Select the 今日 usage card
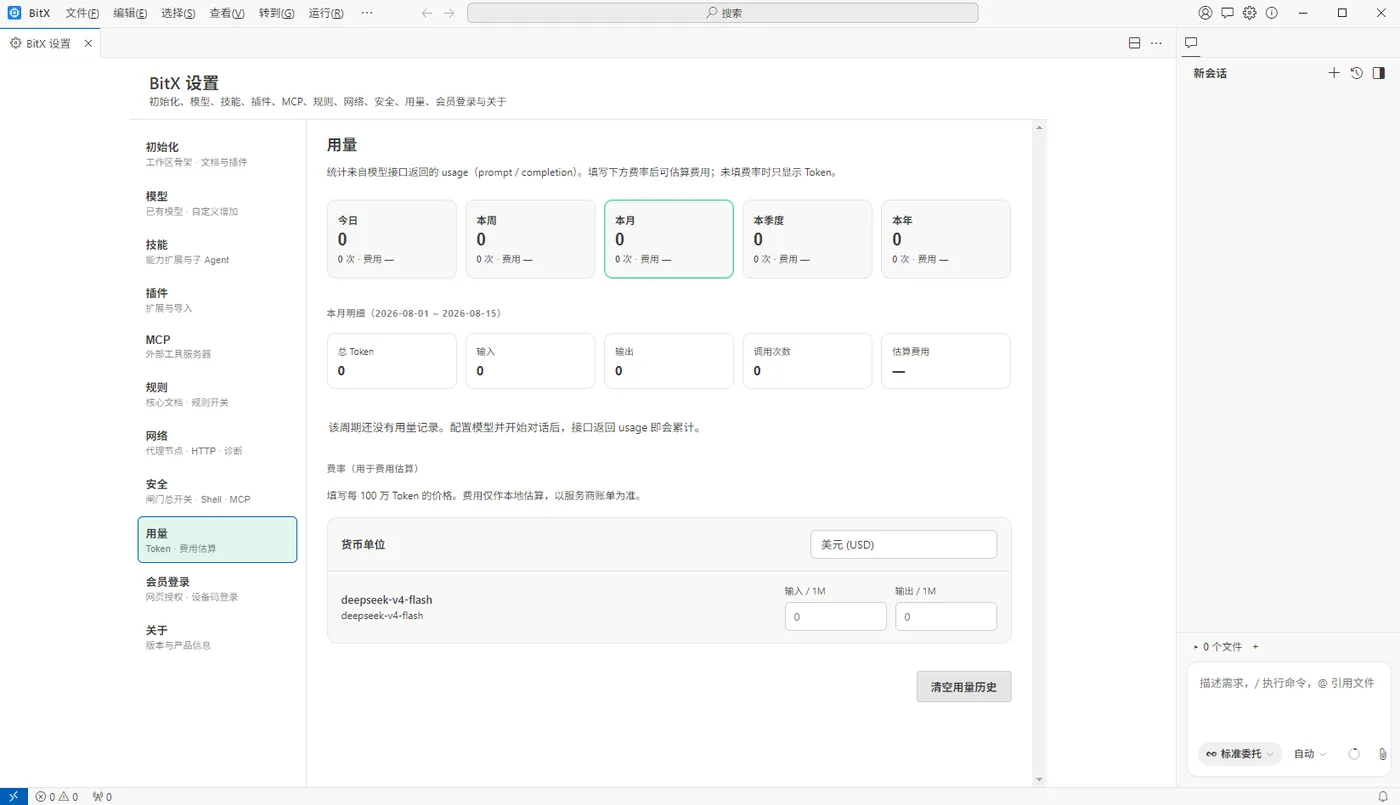 coord(392,239)
